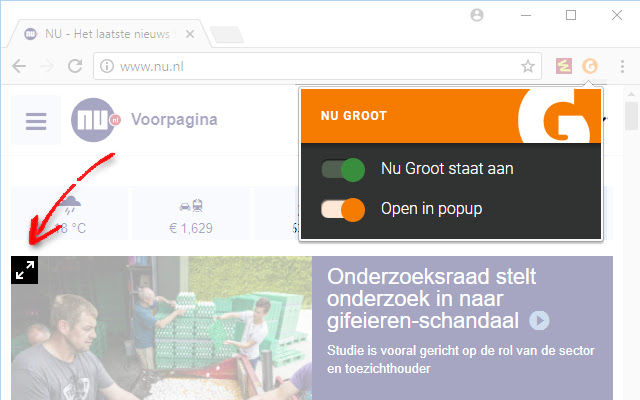Click the subtitle Studie is vooral gericht

coord(461,360)
